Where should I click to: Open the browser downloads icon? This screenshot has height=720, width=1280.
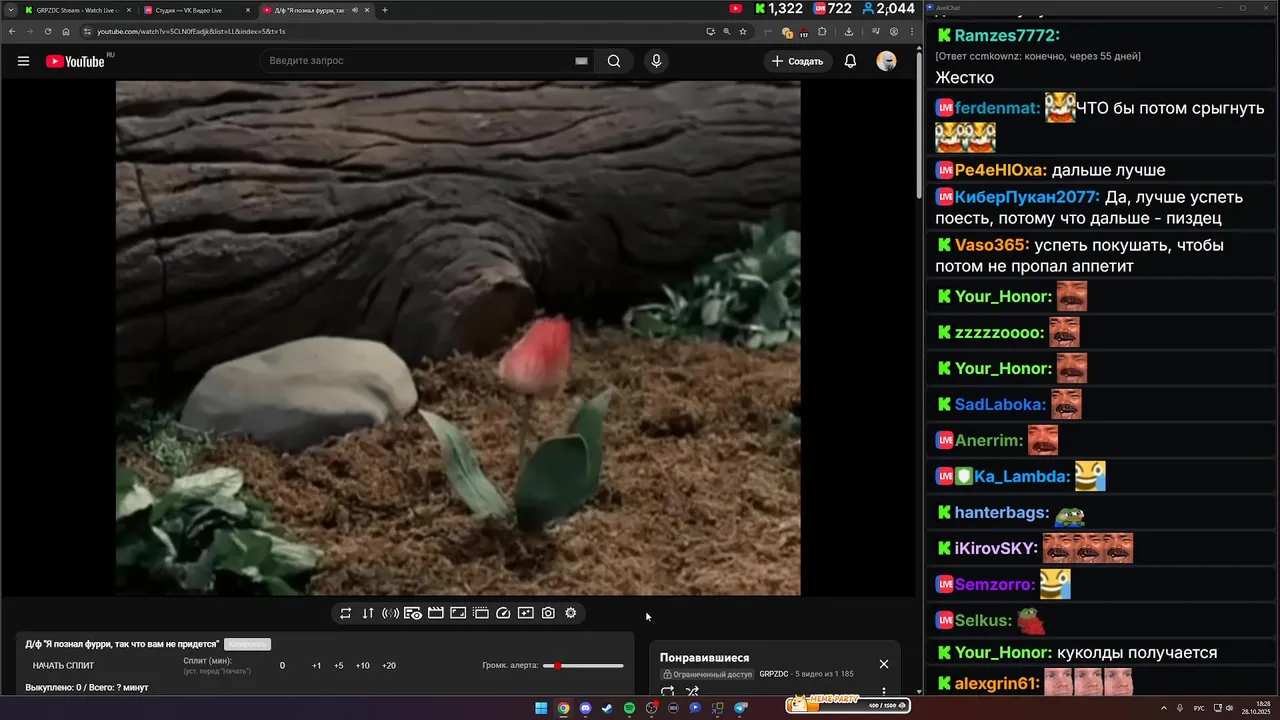click(x=849, y=31)
